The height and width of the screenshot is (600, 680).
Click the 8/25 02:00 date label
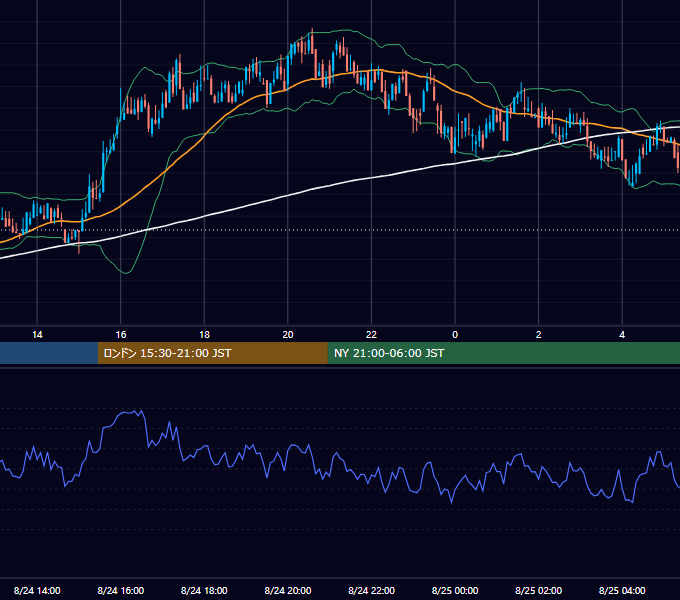[x=539, y=590]
